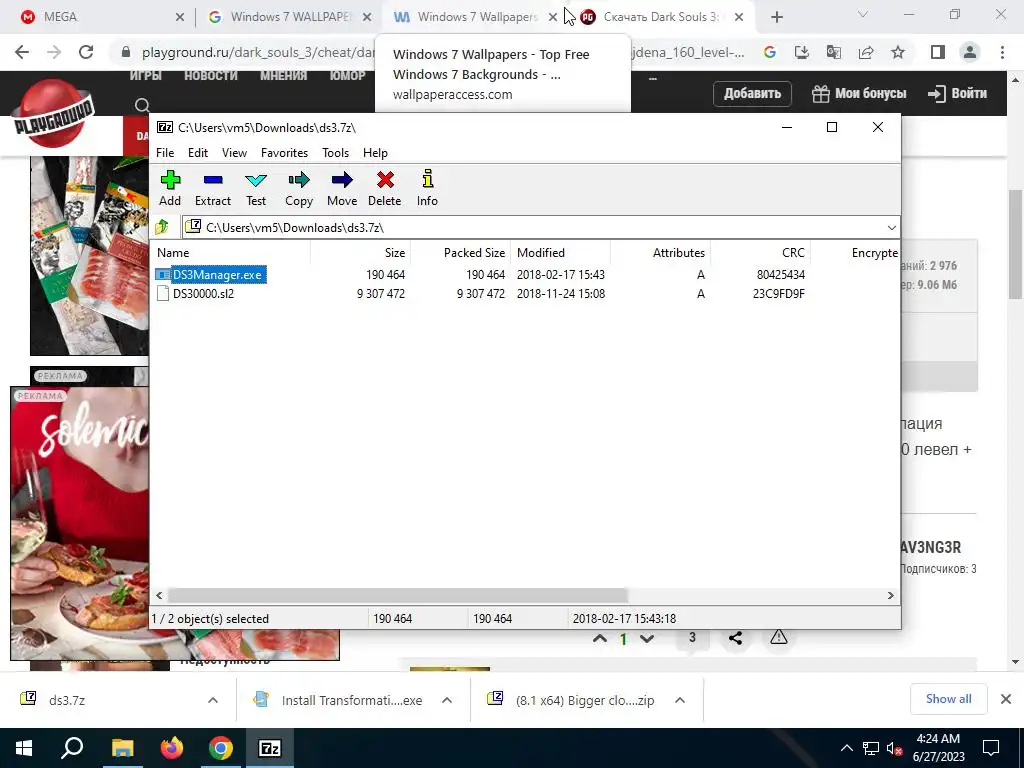
Task: Open Мои бонусы on Playground
Action: pyautogui.click(x=859, y=93)
